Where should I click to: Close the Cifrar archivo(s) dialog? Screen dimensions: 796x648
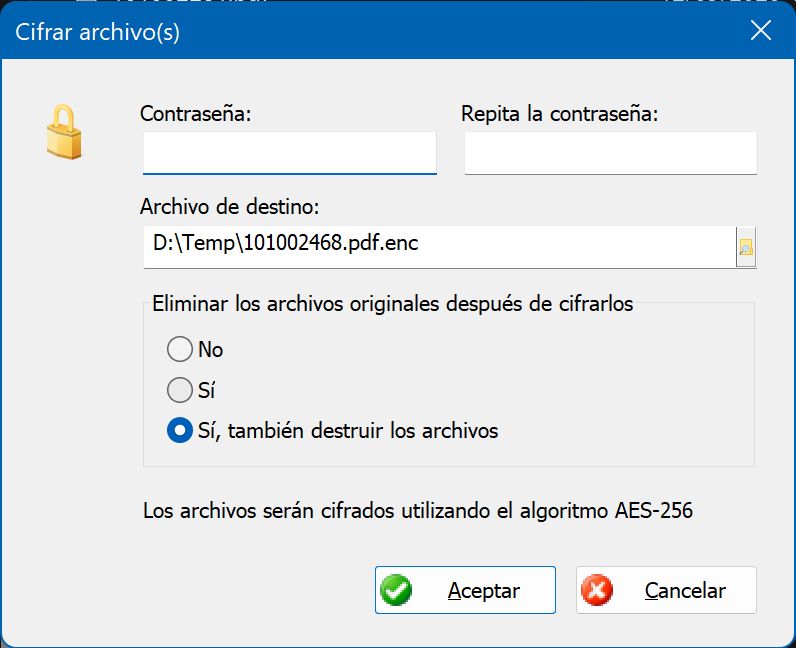[760, 30]
